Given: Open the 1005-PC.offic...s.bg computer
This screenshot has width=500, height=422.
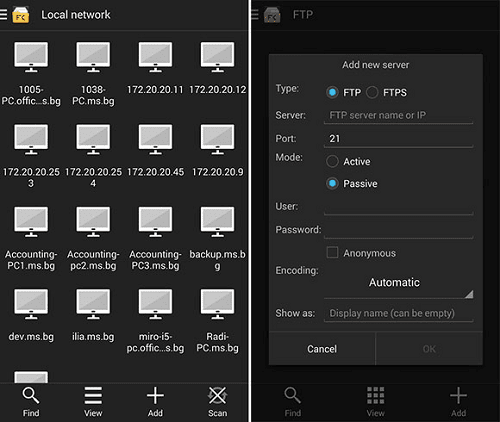Looking at the screenshot, I should click(31, 73).
